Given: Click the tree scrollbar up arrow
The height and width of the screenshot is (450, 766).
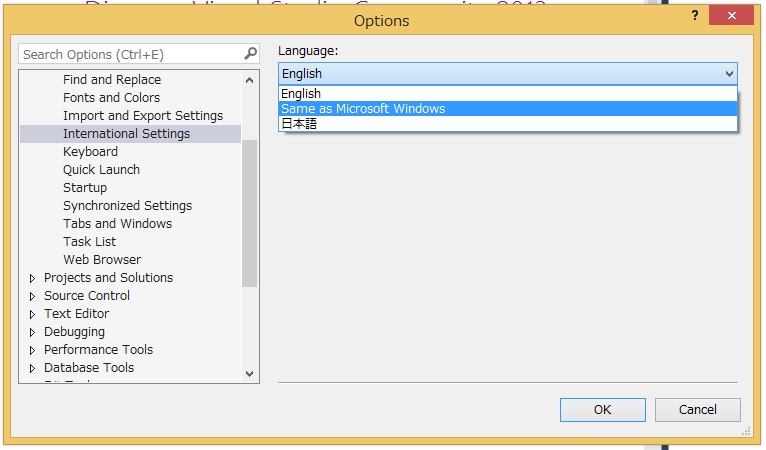Looking at the screenshot, I should point(249,80).
